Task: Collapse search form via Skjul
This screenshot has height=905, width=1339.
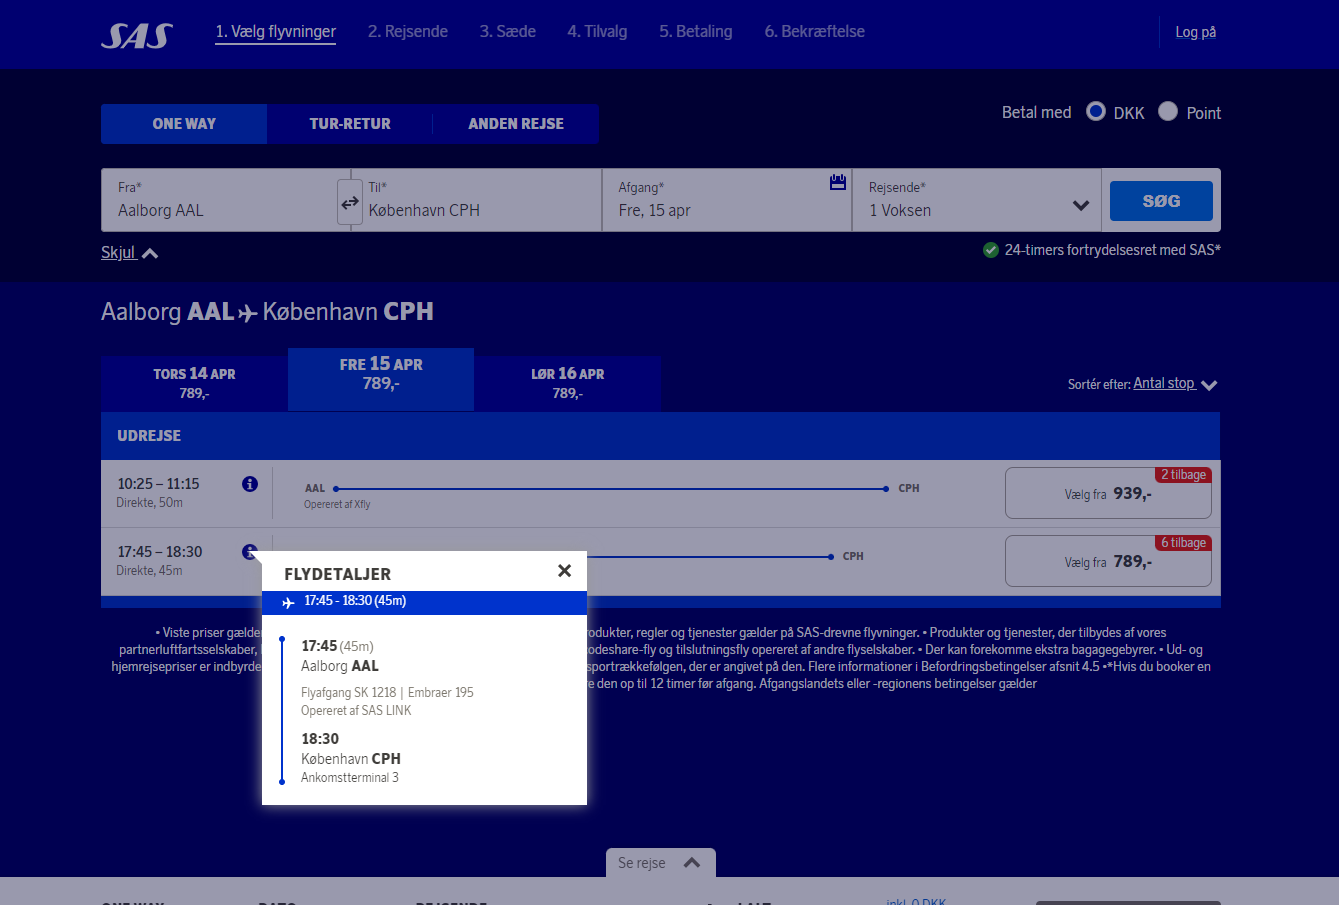Action: tap(129, 253)
